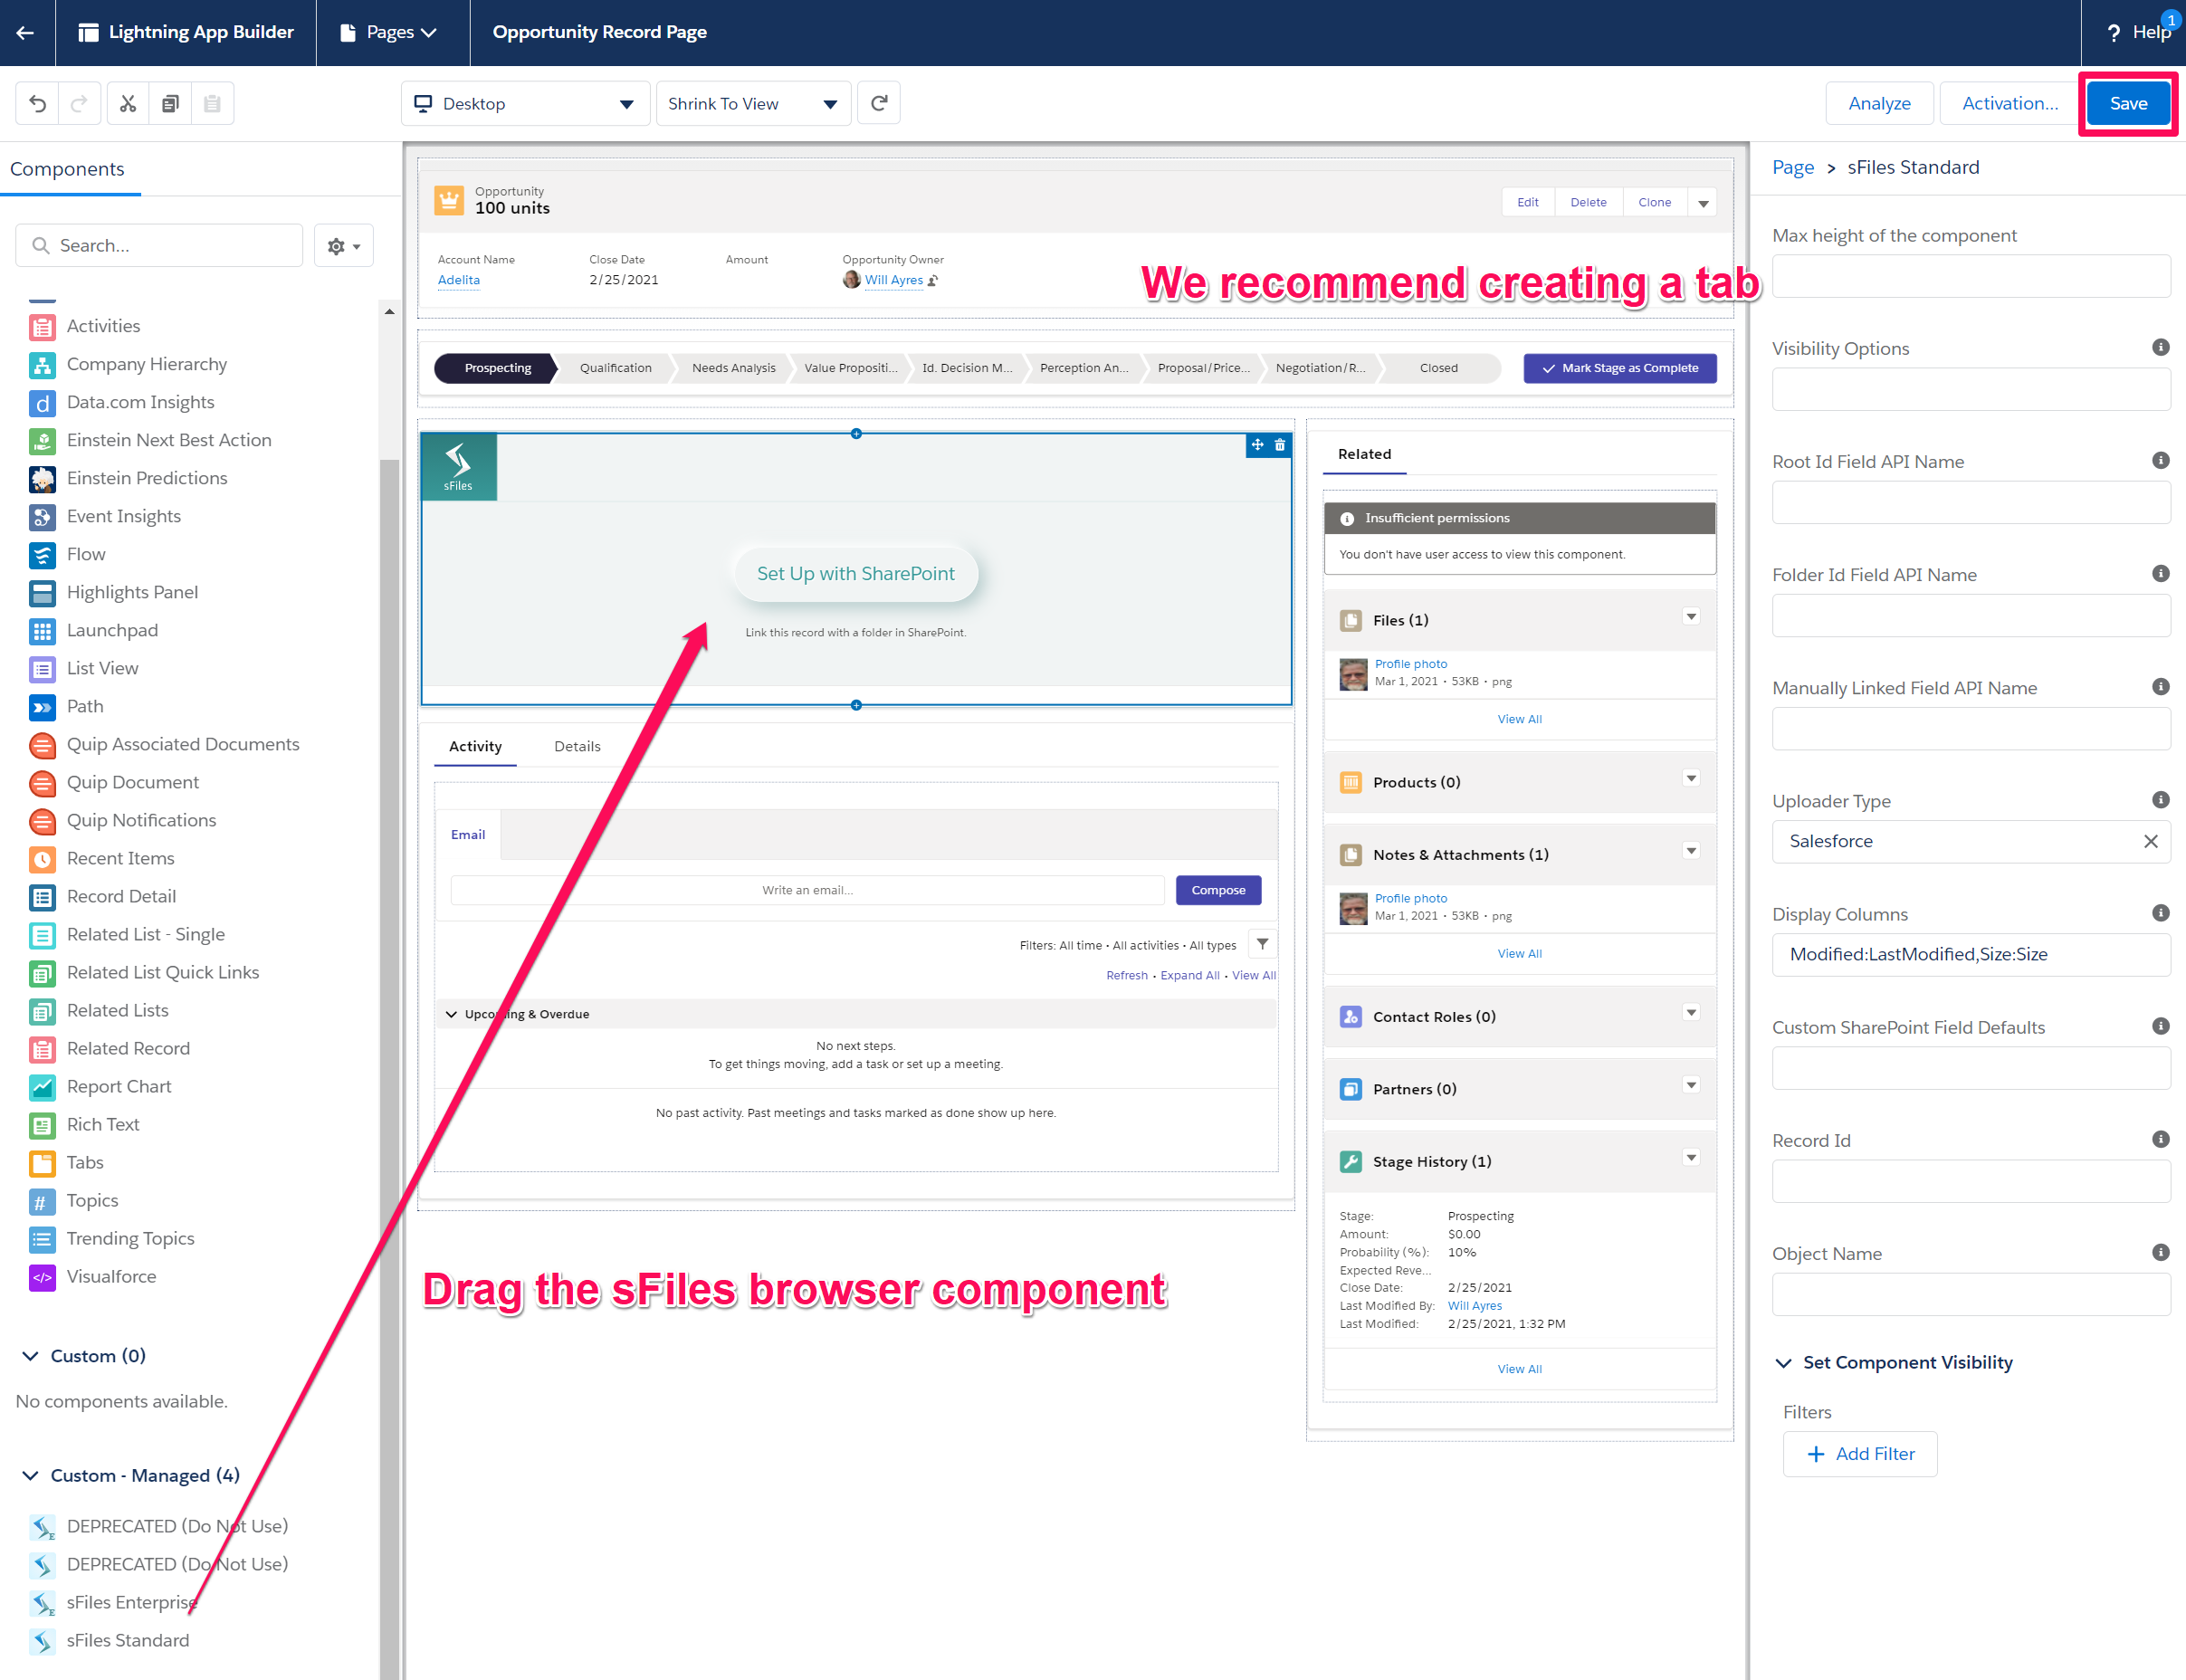Screen dimensions: 2186x1680
Task: Click the Write an email input field
Action: [807, 890]
